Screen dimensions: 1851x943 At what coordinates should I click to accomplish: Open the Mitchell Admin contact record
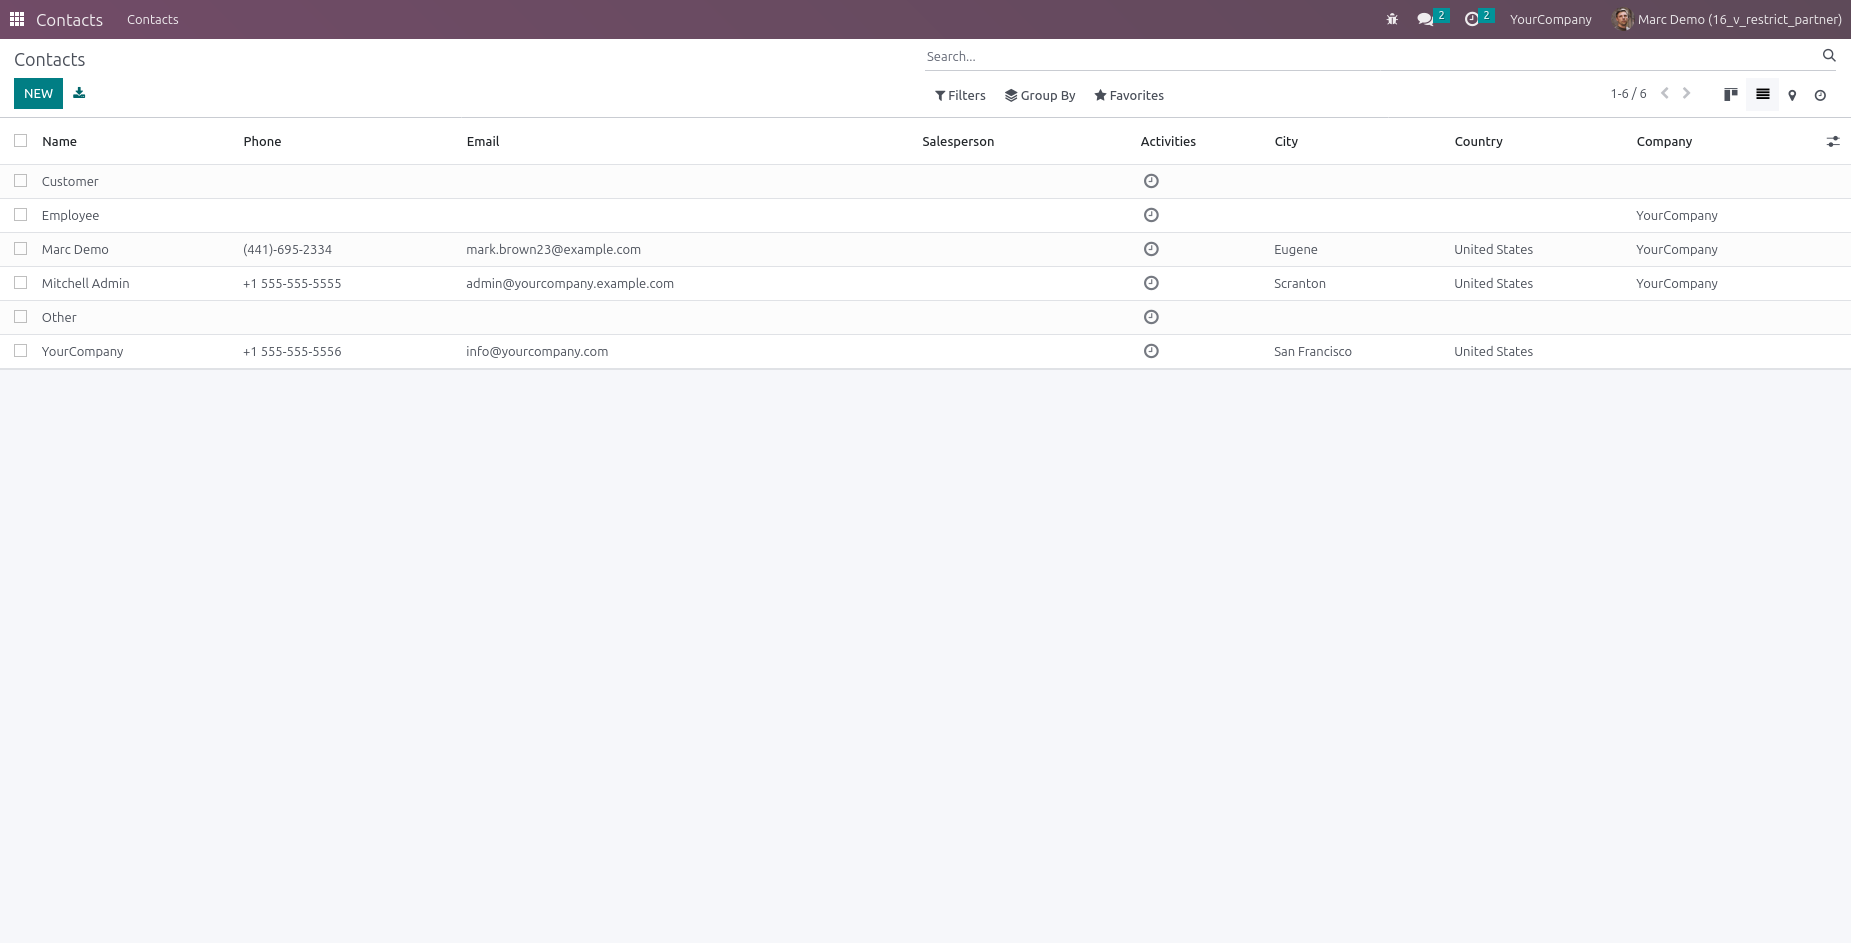tap(85, 283)
